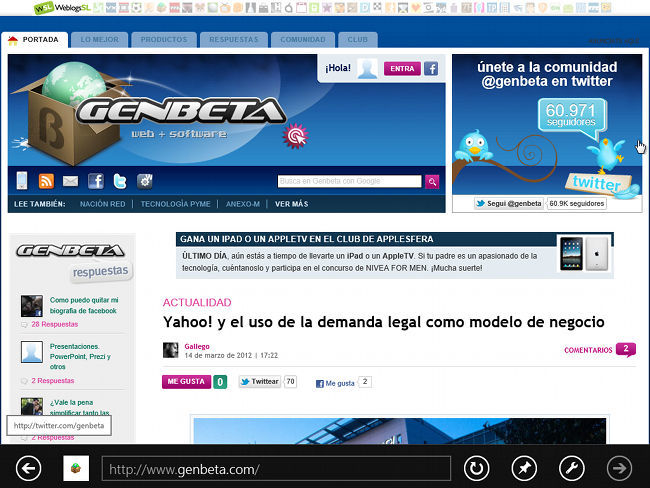Click Gallego's author avatar thumbnail

(x=170, y=350)
